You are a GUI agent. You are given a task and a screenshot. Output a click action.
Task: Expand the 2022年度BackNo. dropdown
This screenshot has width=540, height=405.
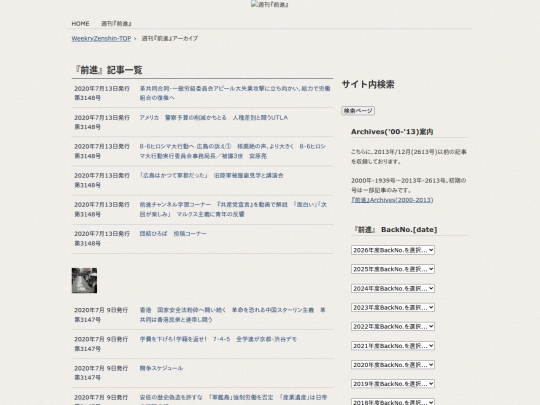click(x=393, y=326)
